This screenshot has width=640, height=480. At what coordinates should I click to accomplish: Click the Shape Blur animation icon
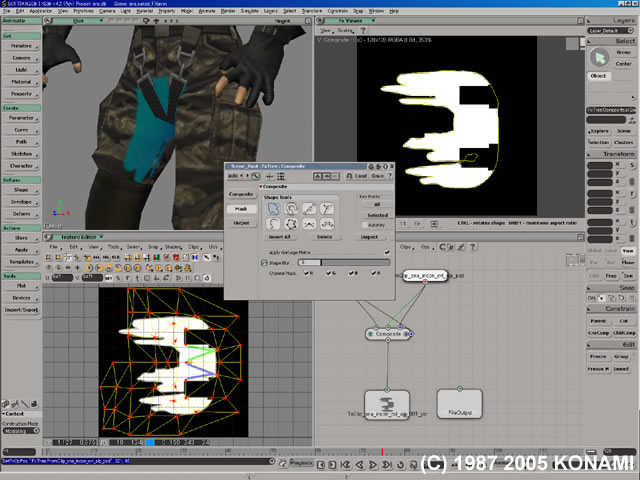tap(264, 263)
